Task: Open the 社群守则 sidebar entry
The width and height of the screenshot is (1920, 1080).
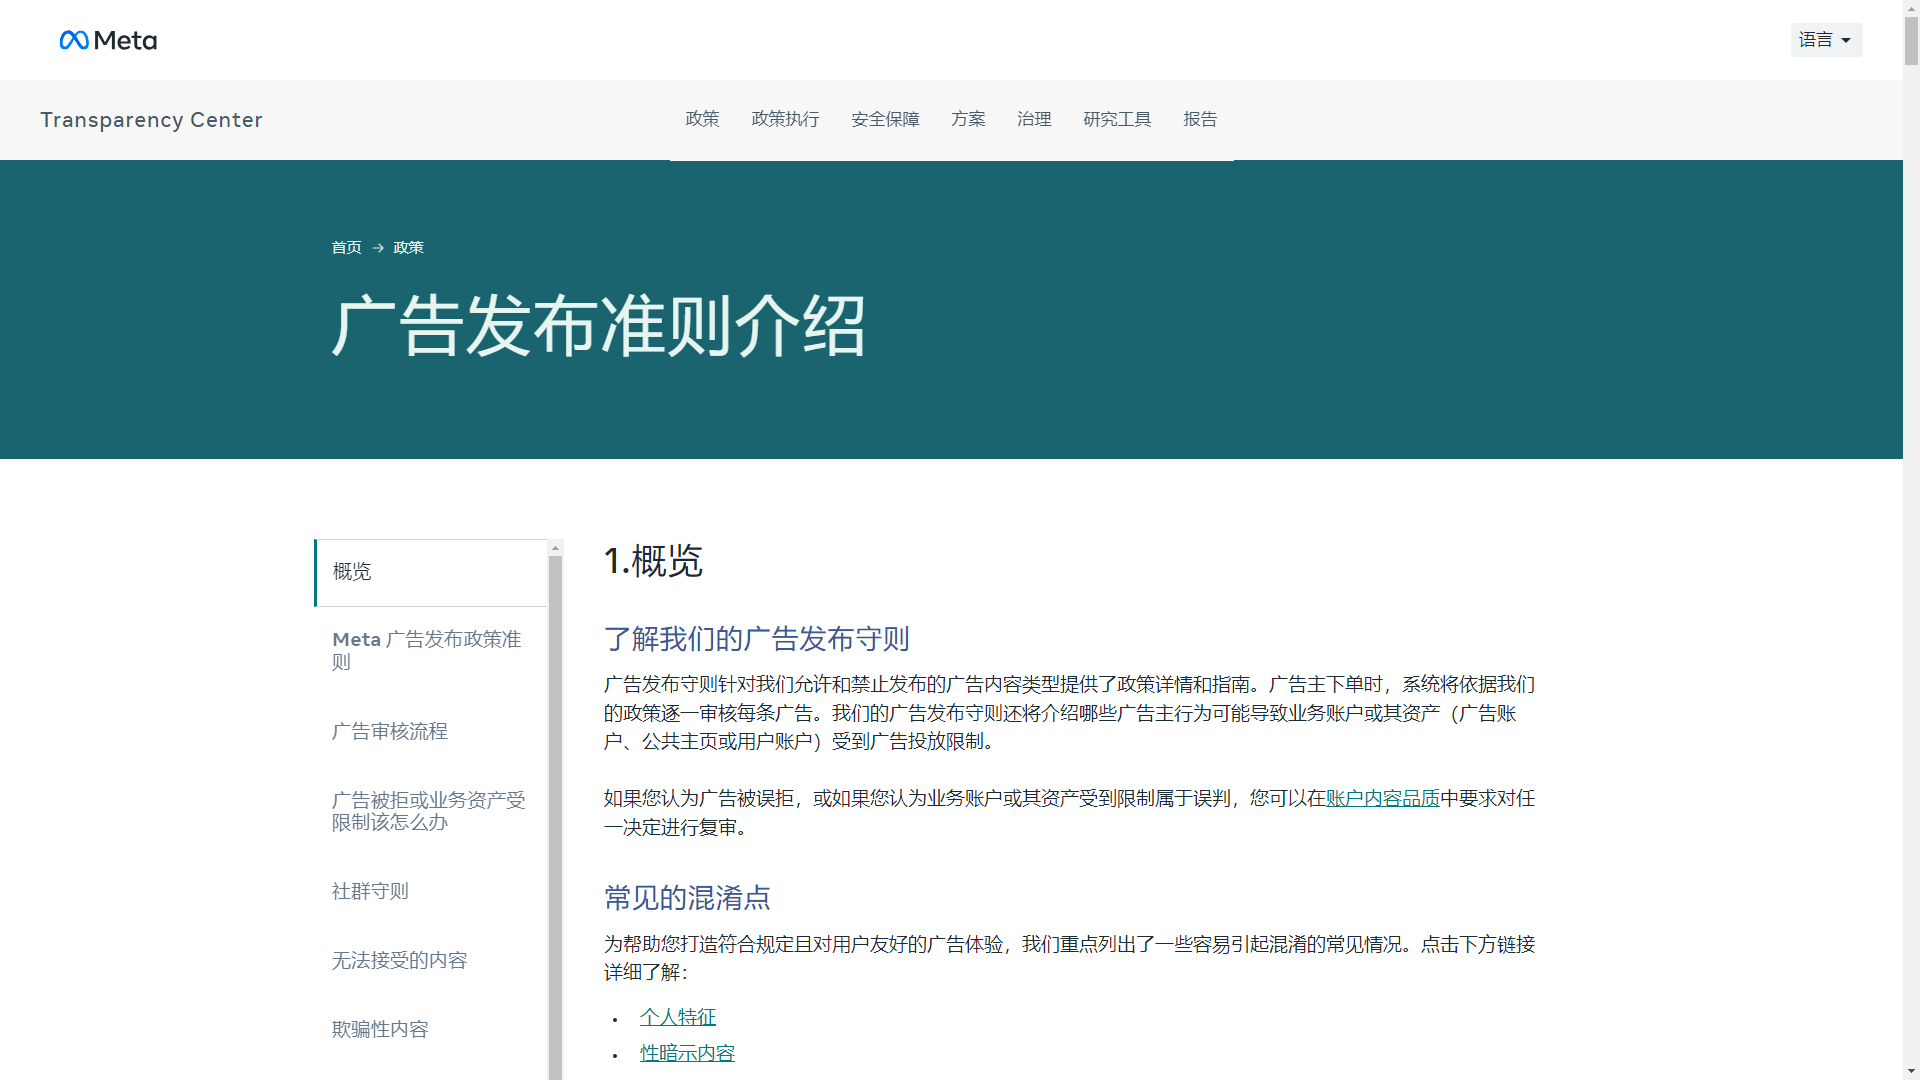Action: pos(369,891)
